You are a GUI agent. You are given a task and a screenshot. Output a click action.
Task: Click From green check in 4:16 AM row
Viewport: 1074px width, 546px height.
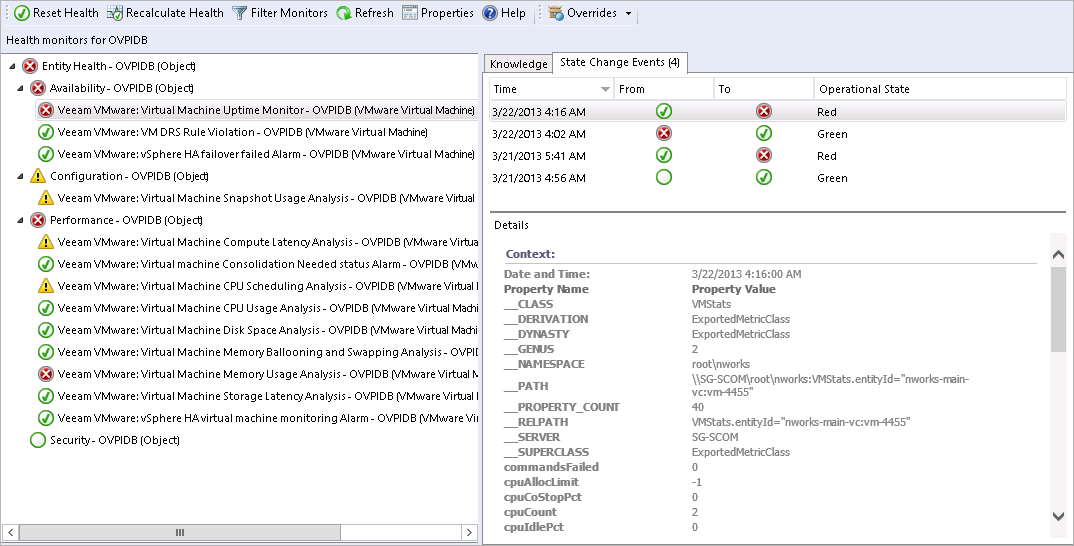pyautogui.click(x=664, y=111)
